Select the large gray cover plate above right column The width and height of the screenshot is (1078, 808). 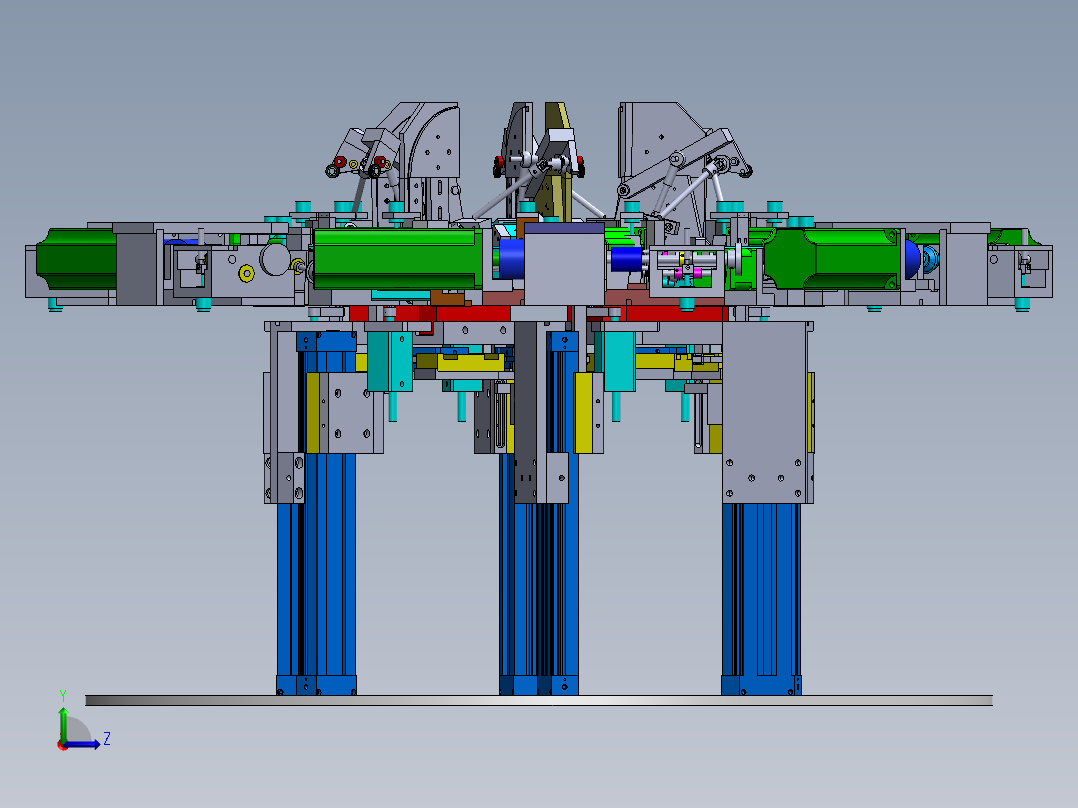pos(764,412)
